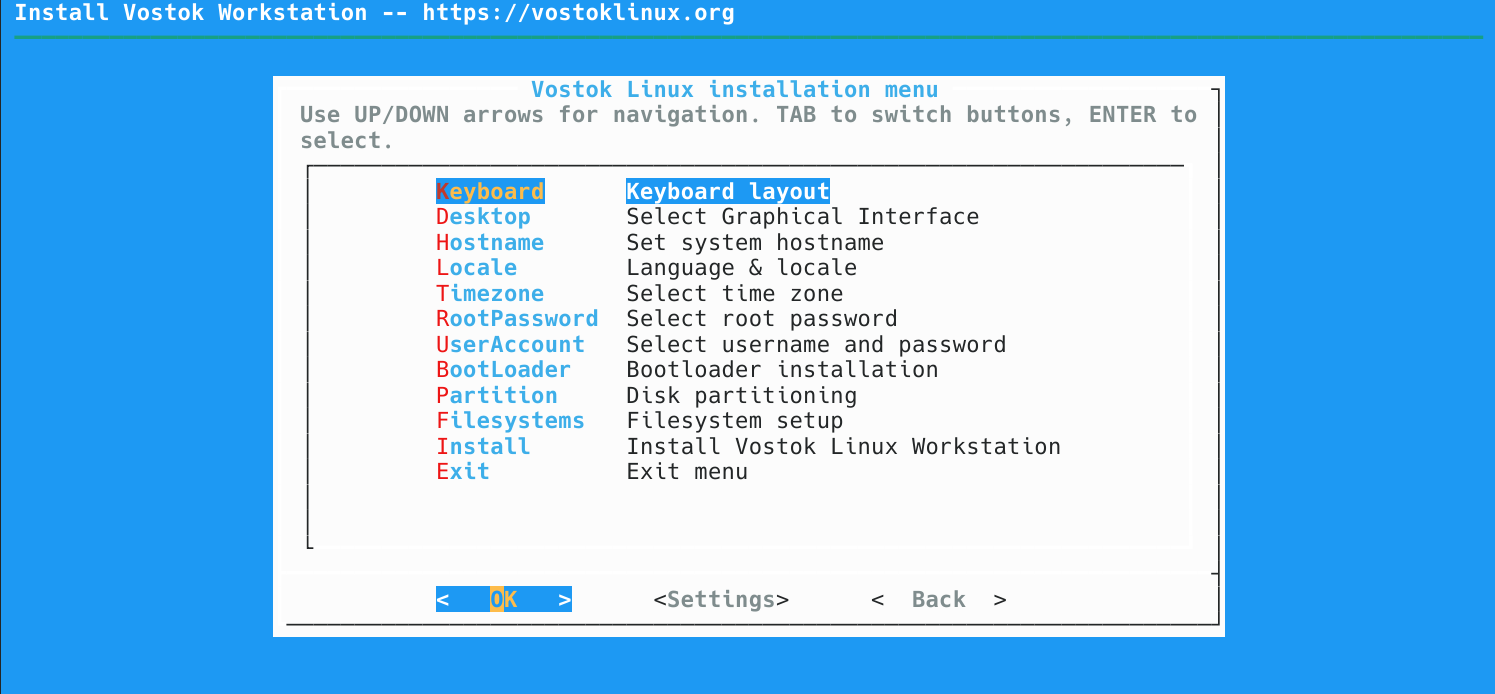Open the BootLoader installation entry
Screen dimensions: 1495x694
pyautogui.click(x=503, y=369)
